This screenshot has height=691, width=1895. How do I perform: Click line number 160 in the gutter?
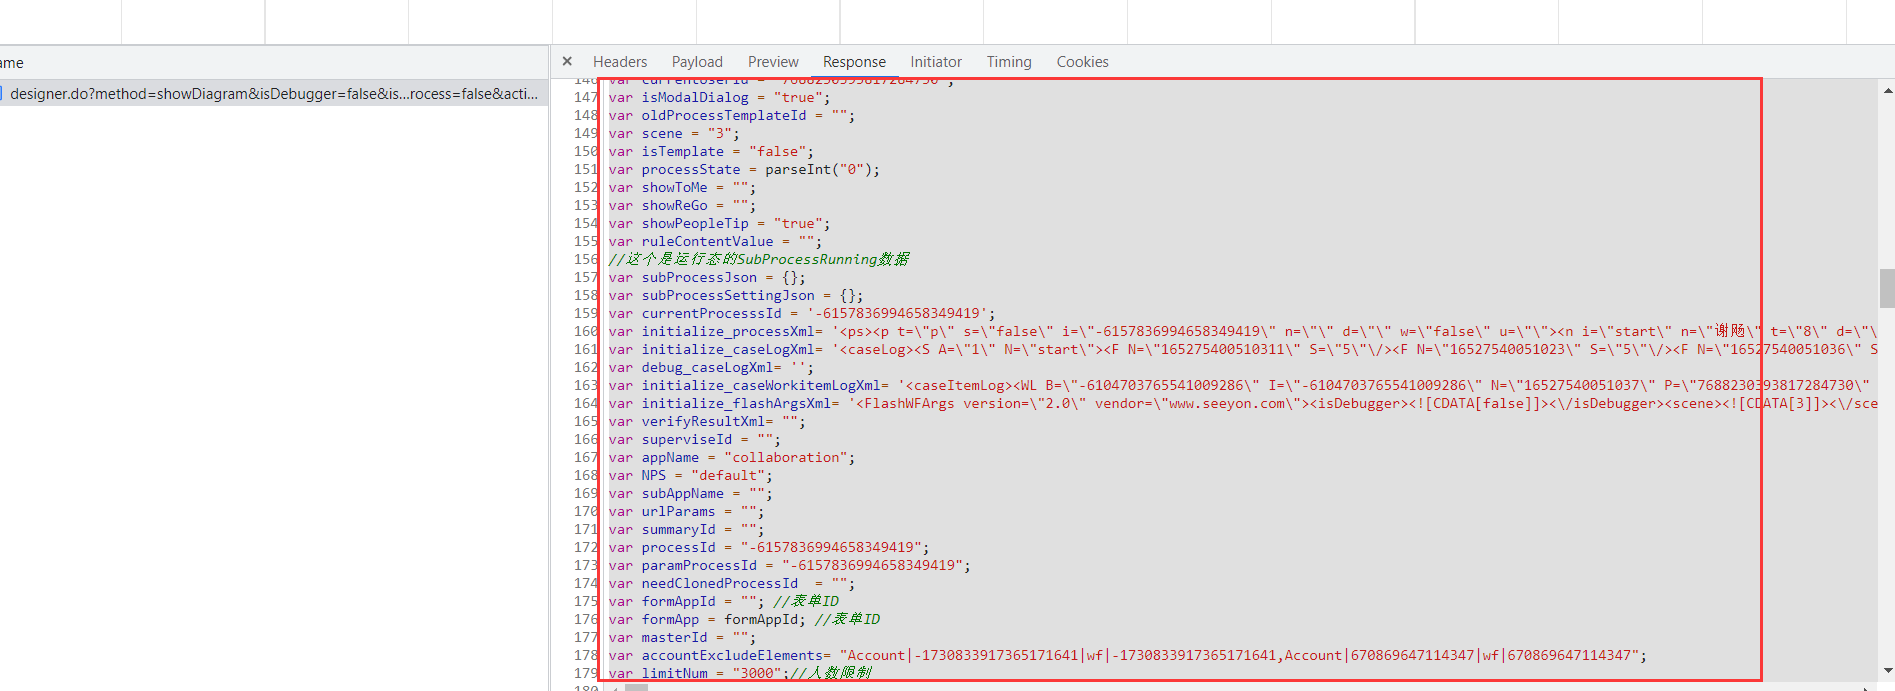(585, 331)
